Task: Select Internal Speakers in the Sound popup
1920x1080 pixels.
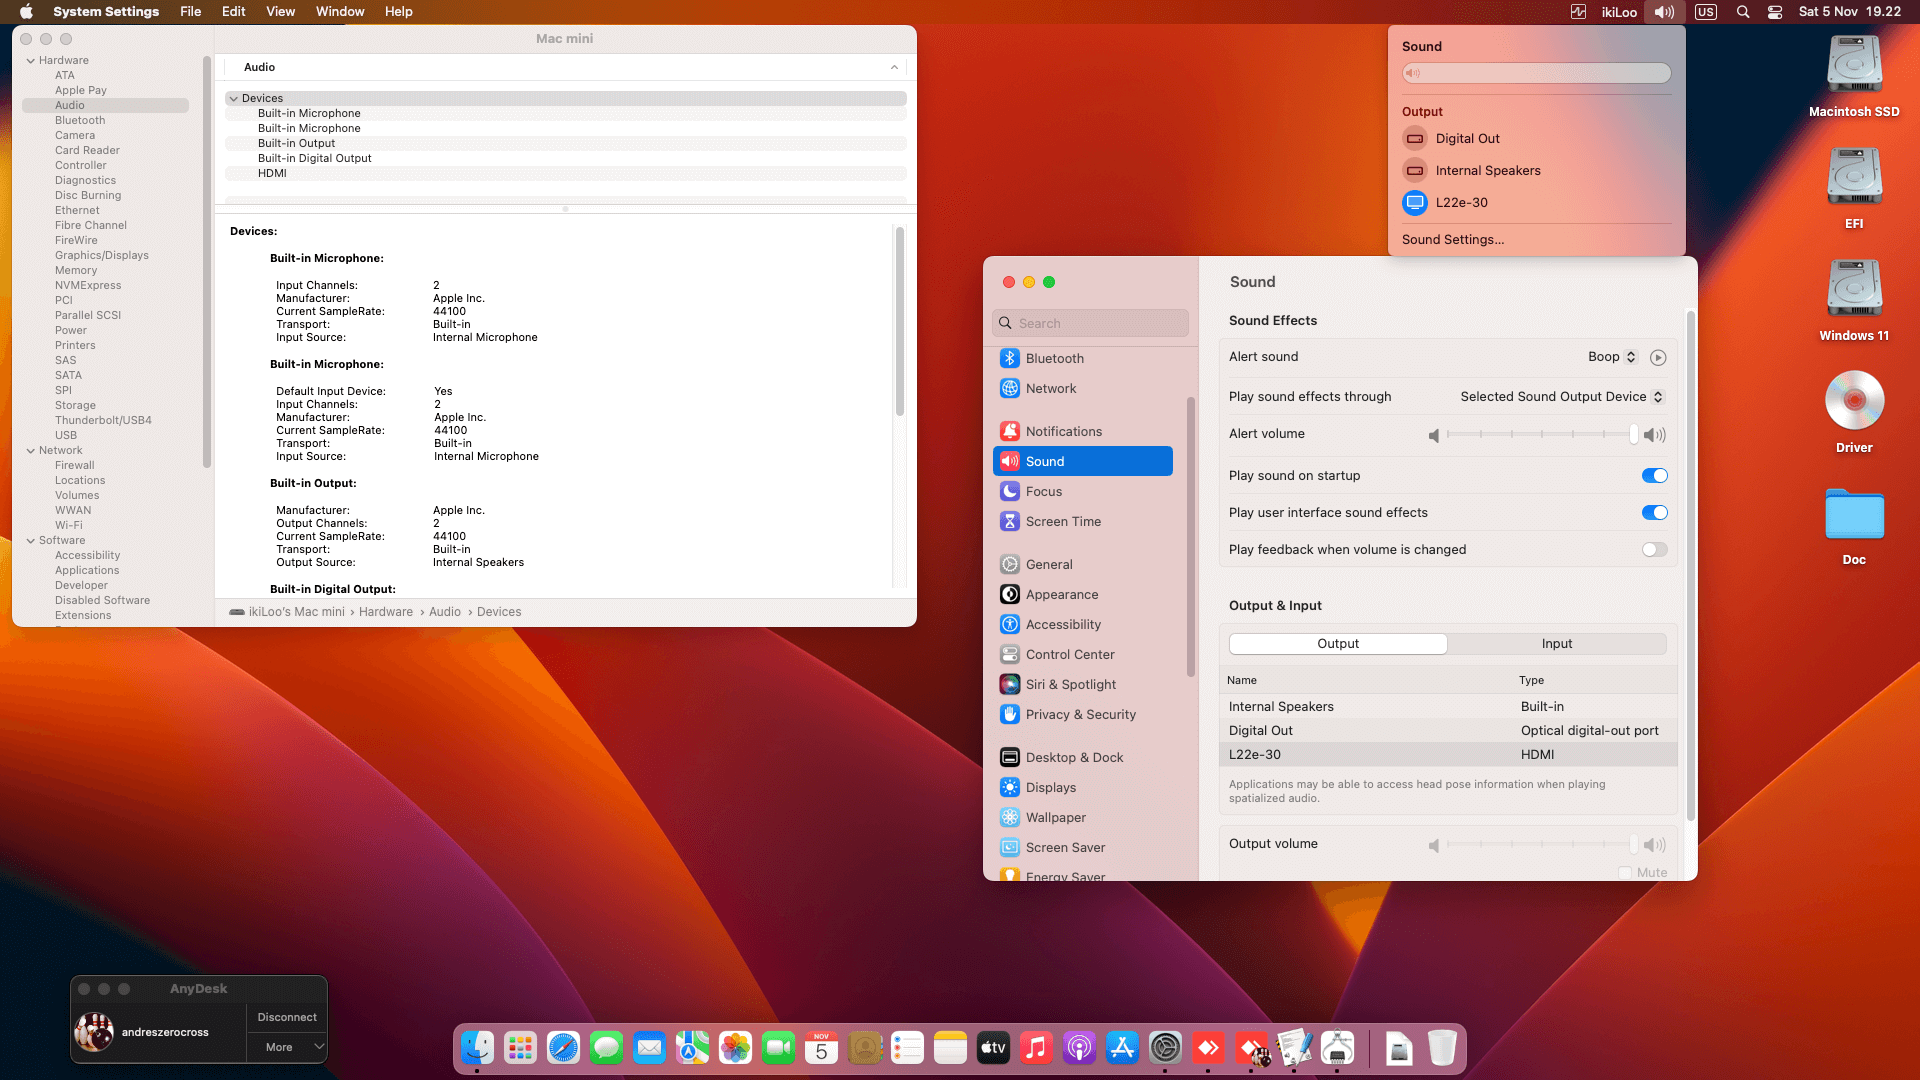Action: pos(1536,170)
